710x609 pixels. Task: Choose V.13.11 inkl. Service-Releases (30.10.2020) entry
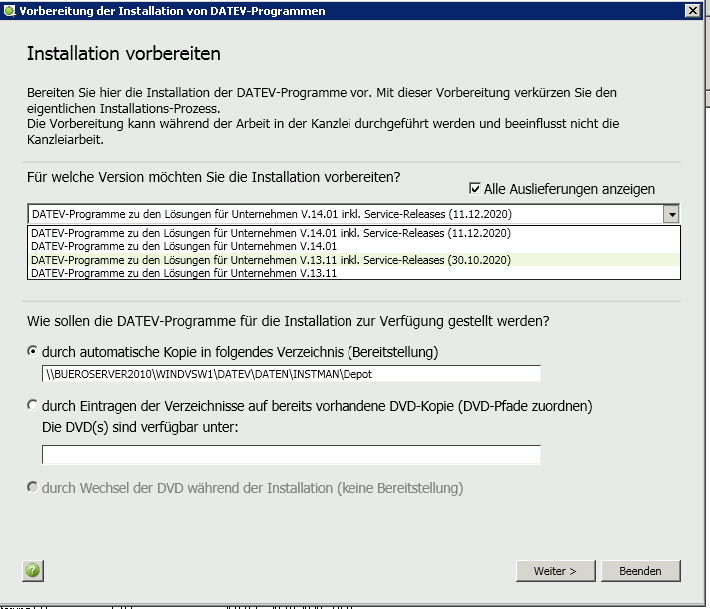[354, 260]
